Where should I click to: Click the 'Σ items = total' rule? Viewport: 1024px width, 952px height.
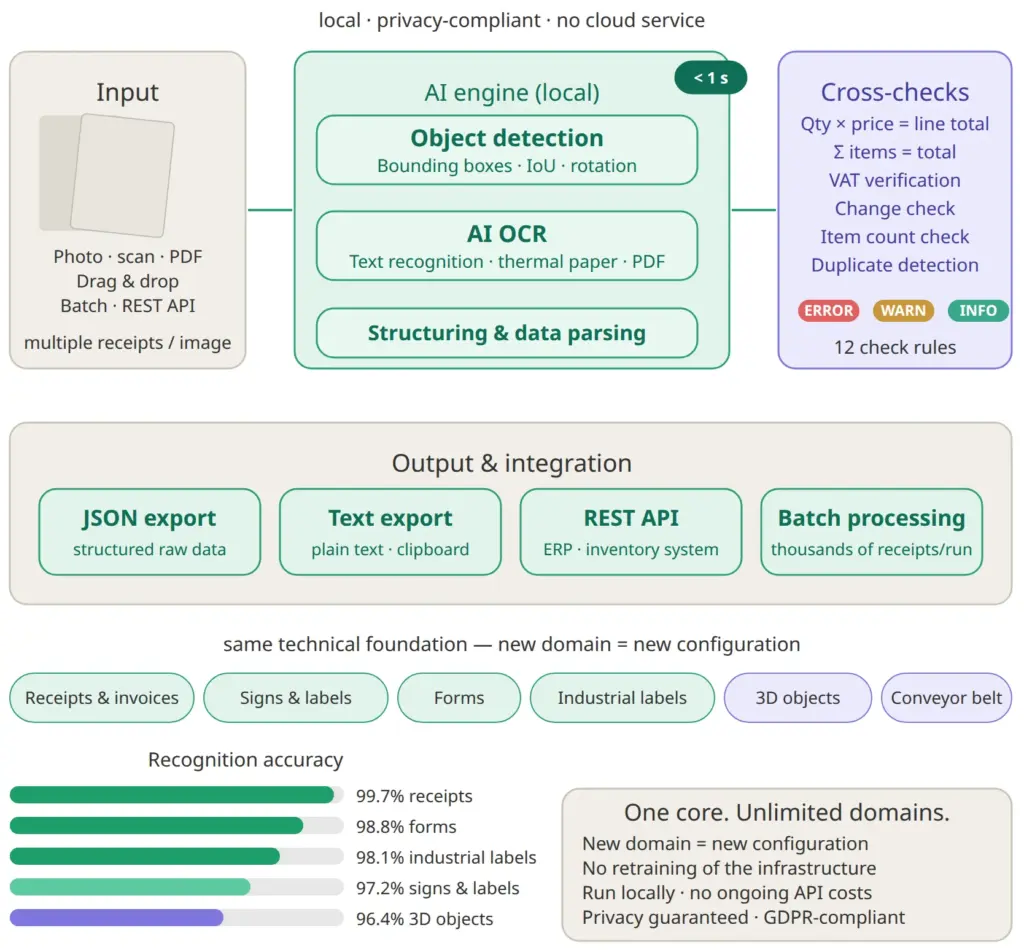click(x=895, y=152)
